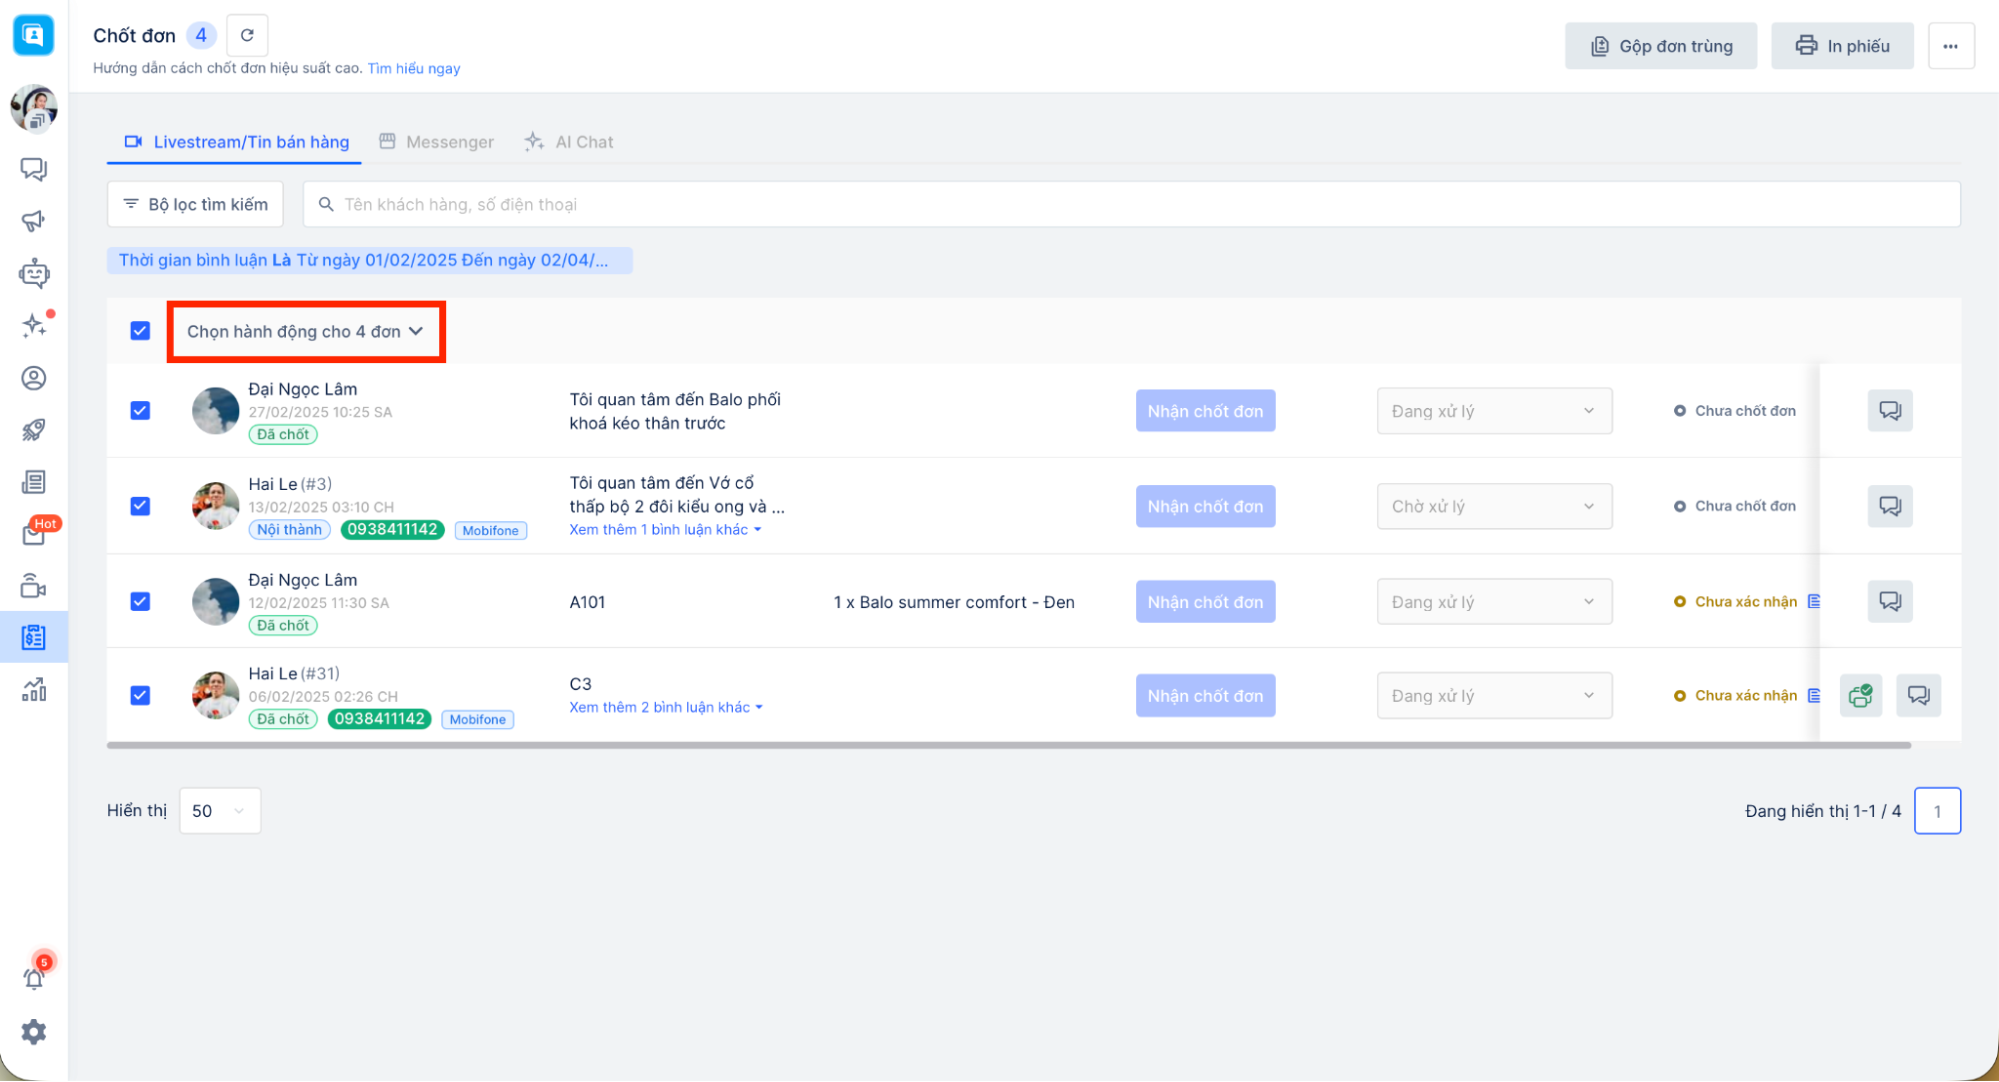Open the megaphone campaign icon in sidebar
This screenshot has height=1082, width=1999.
coord(34,221)
